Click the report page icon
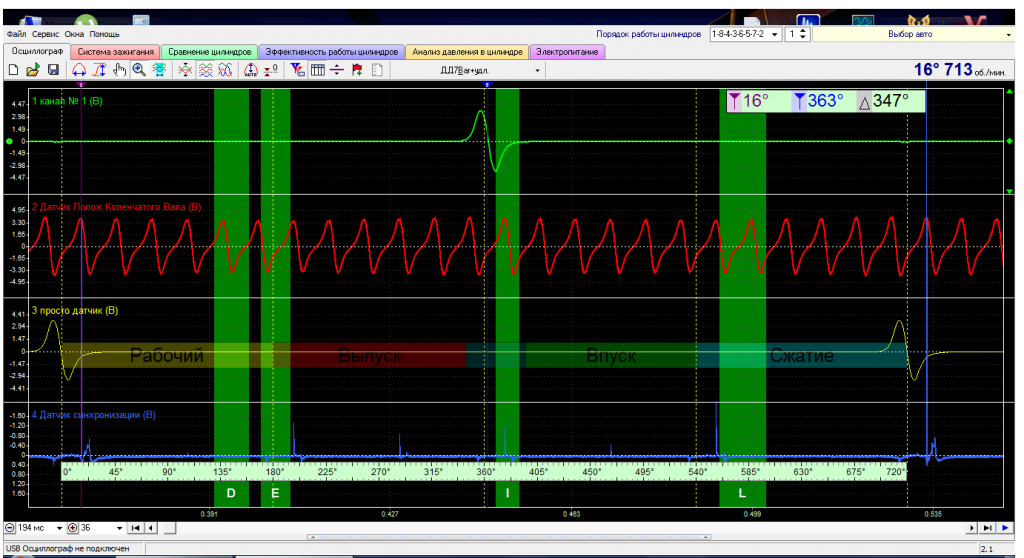The image size is (1024, 558). (x=377, y=70)
